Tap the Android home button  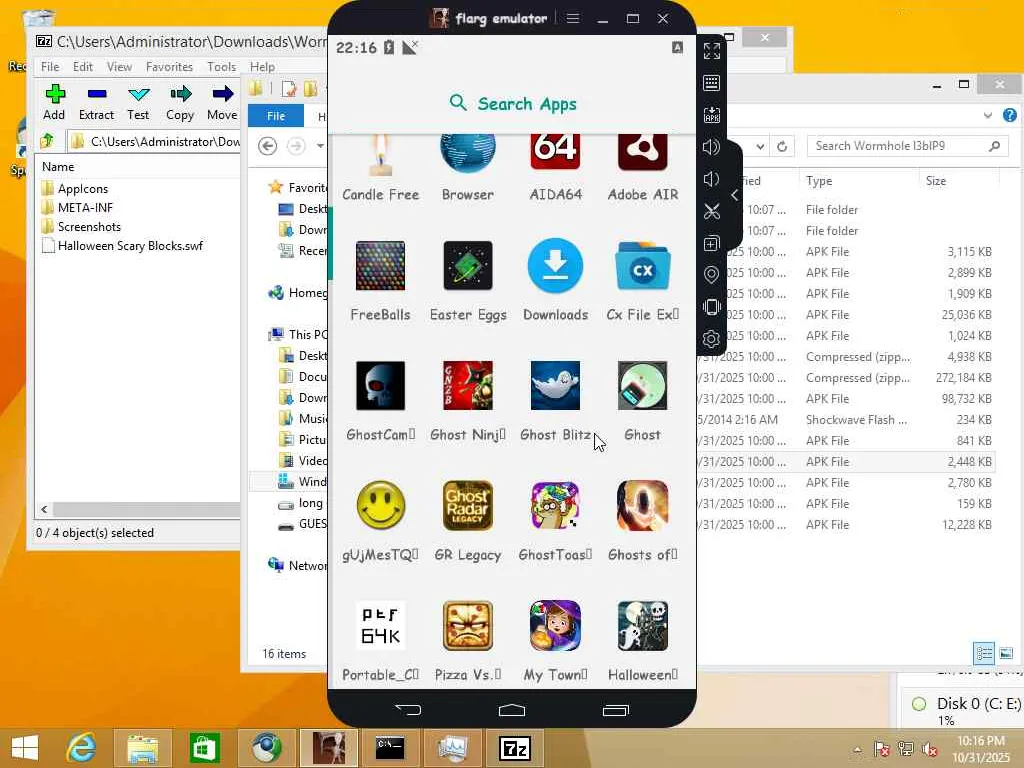[x=512, y=710]
